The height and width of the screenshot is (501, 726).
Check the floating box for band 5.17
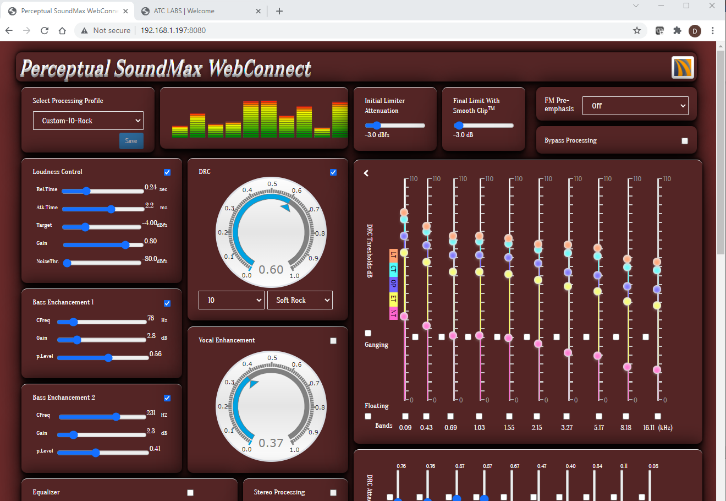point(599,416)
